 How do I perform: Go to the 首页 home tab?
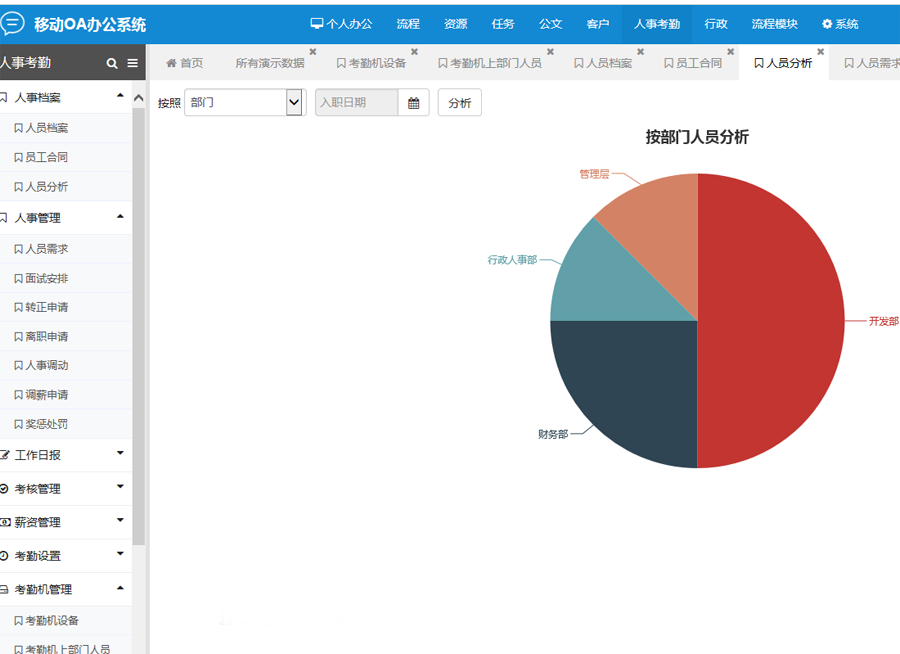click(x=184, y=63)
